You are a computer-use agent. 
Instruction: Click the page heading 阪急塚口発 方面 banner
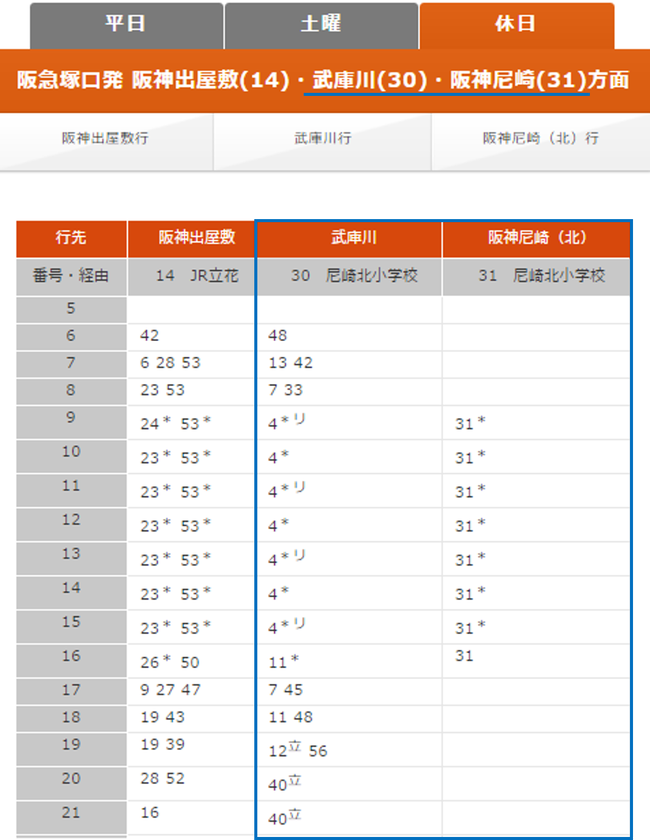click(x=323, y=81)
